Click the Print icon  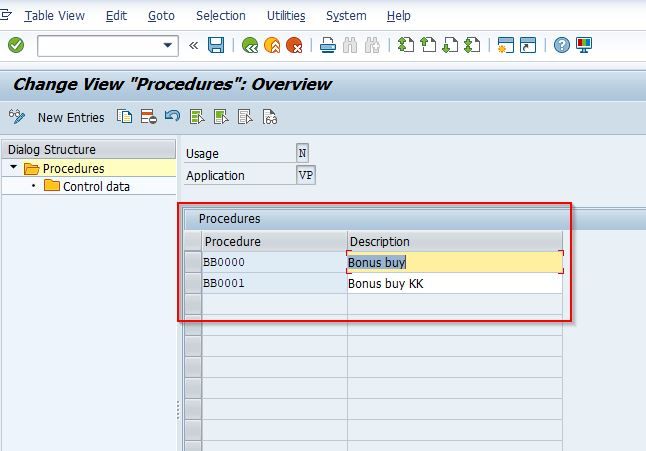[x=328, y=45]
